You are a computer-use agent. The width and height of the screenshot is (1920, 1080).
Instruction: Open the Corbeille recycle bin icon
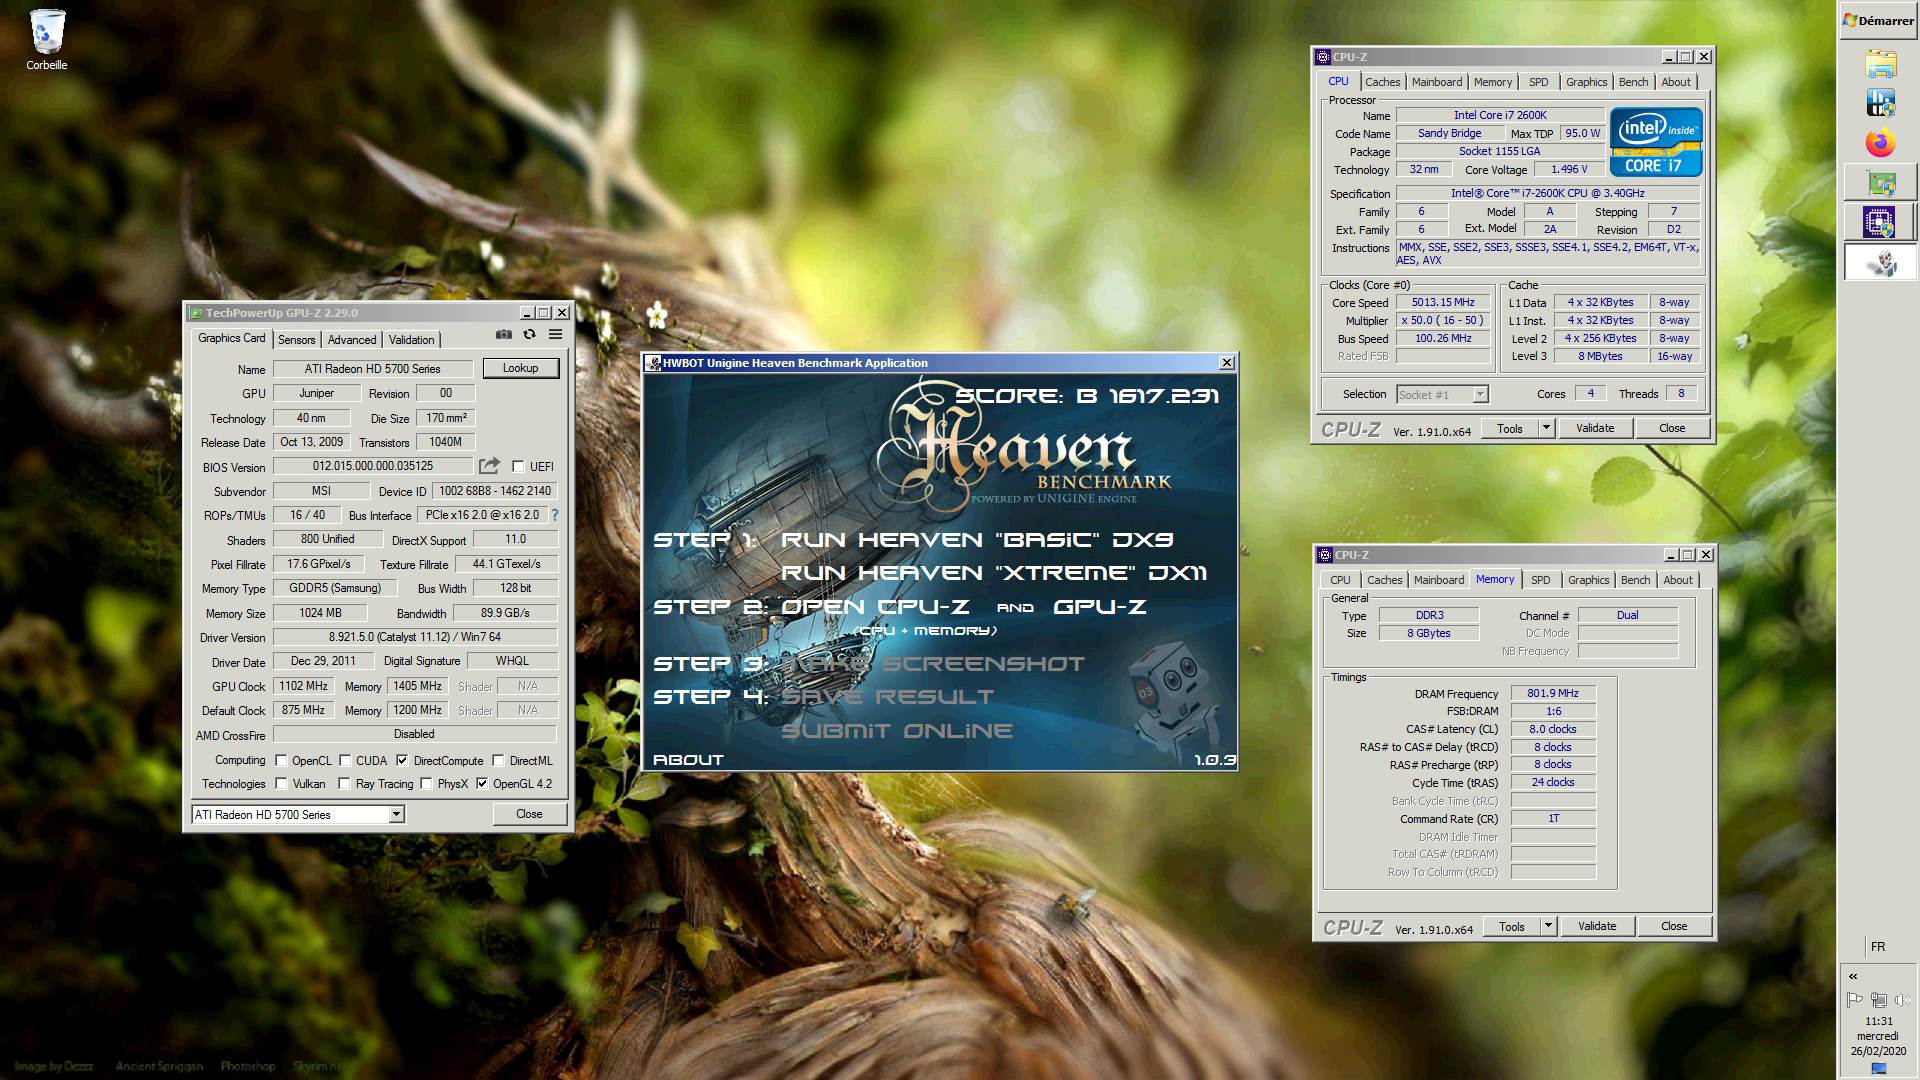(47, 40)
